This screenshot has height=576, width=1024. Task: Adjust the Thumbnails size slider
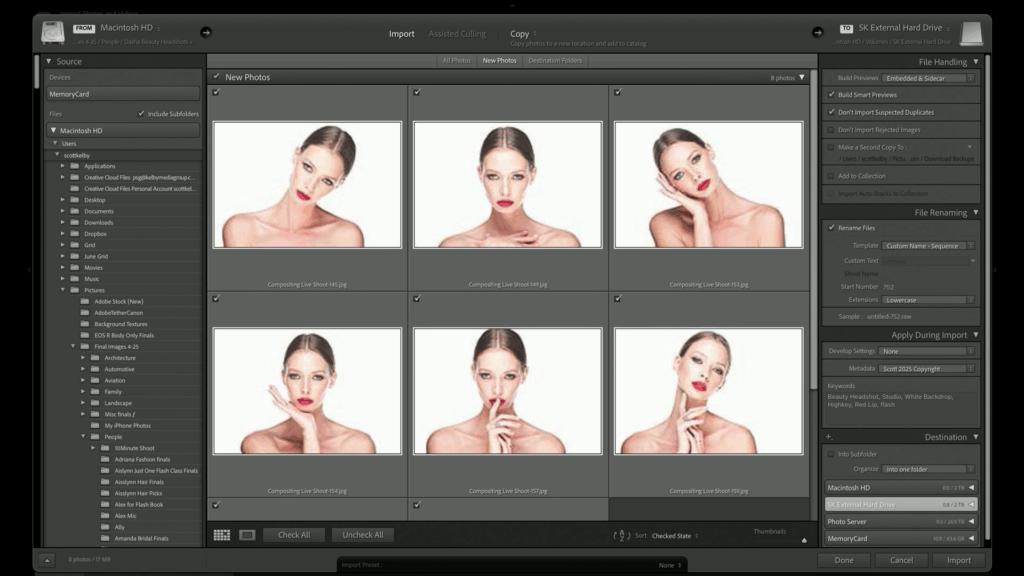[804, 540]
